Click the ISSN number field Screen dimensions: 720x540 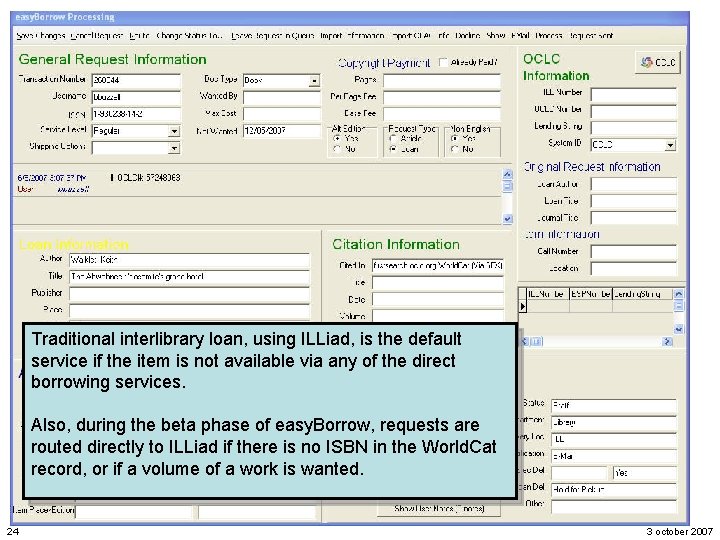(136, 114)
